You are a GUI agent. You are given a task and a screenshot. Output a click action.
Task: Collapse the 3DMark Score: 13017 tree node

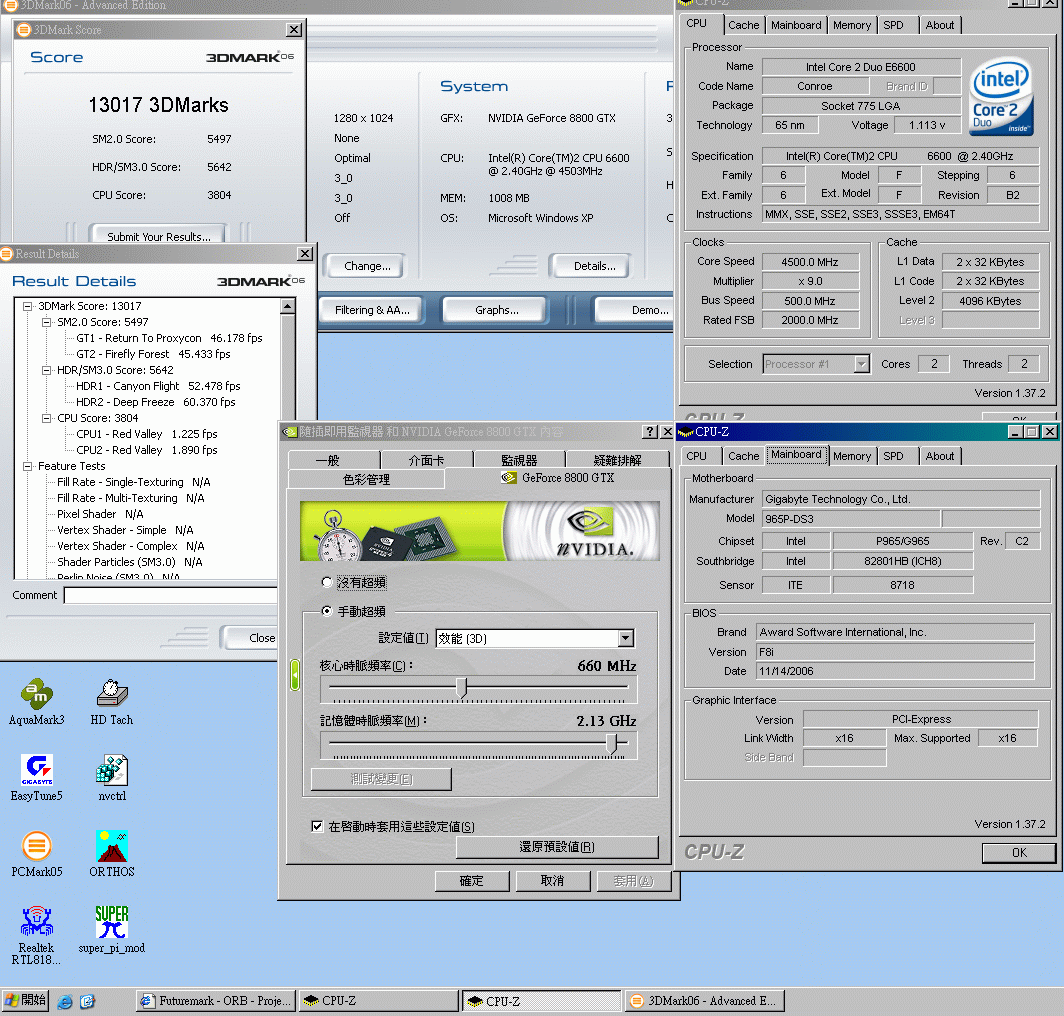tap(28, 306)
